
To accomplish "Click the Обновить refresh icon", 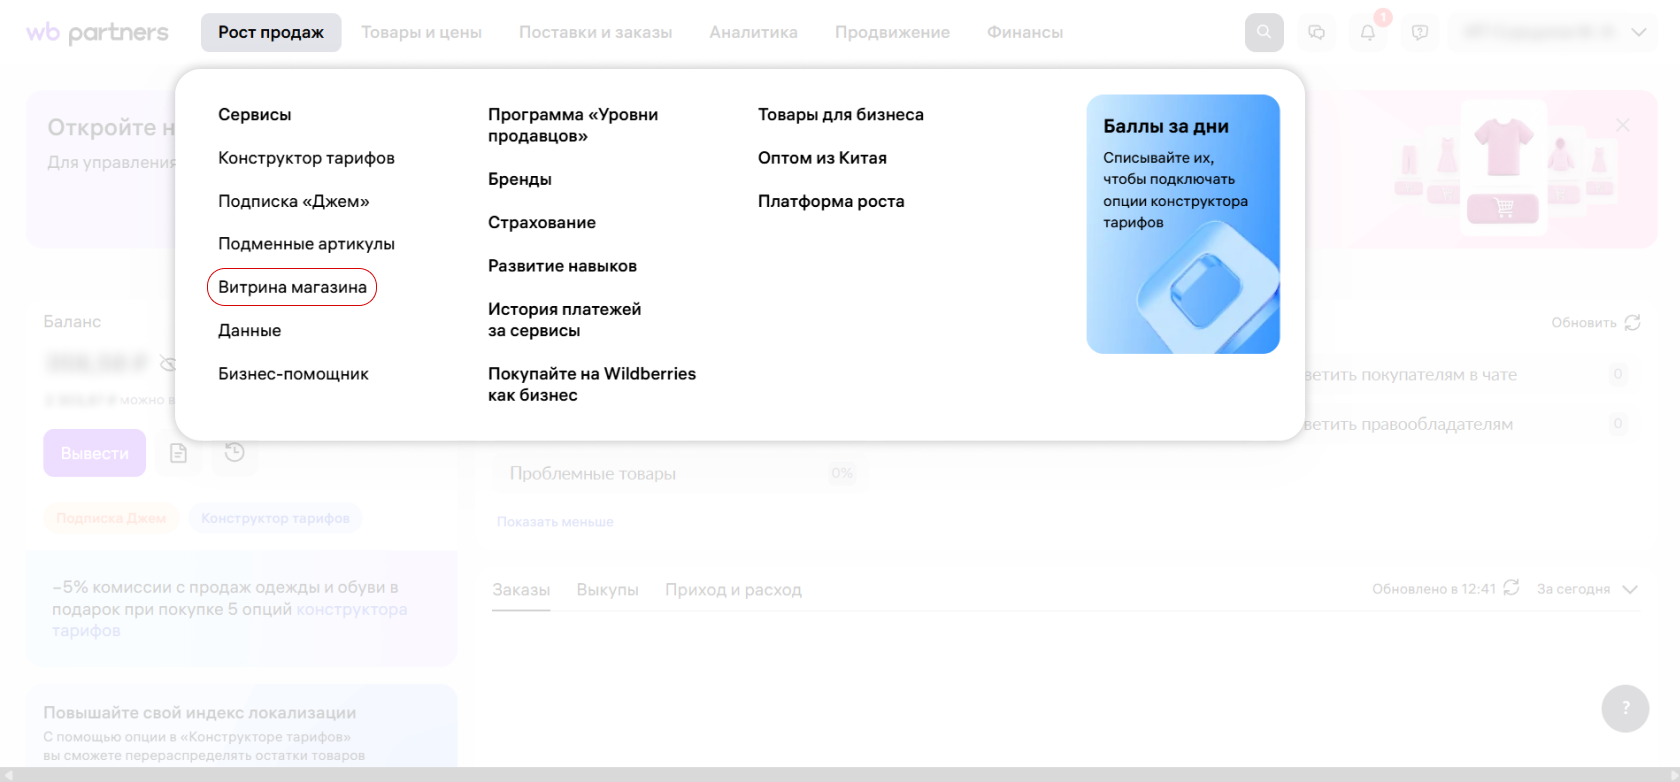I will pos(1632,322).
